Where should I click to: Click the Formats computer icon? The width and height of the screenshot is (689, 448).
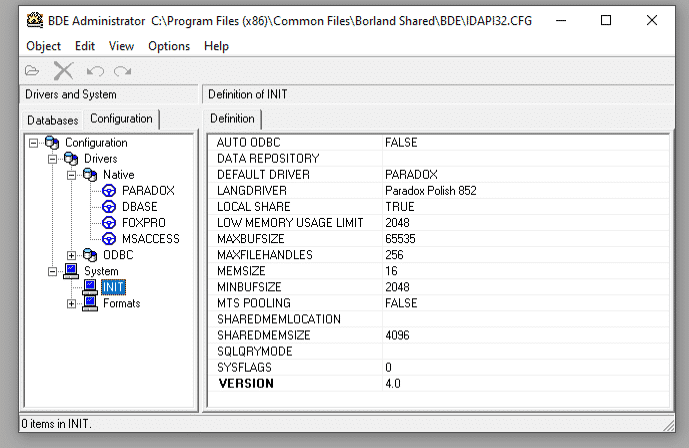pyautogui.click(x=90, y=303)
